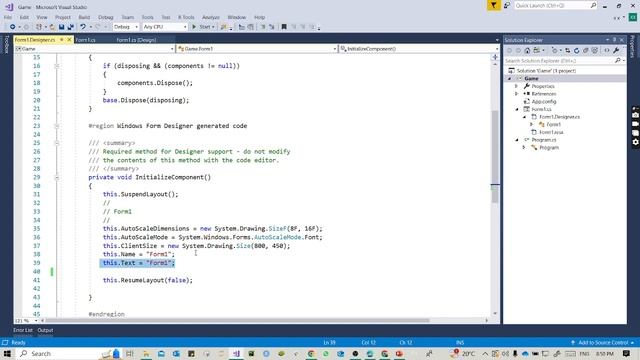Select Solution 'Game' root node
This screenshot has width=640, height=360.
546,71
